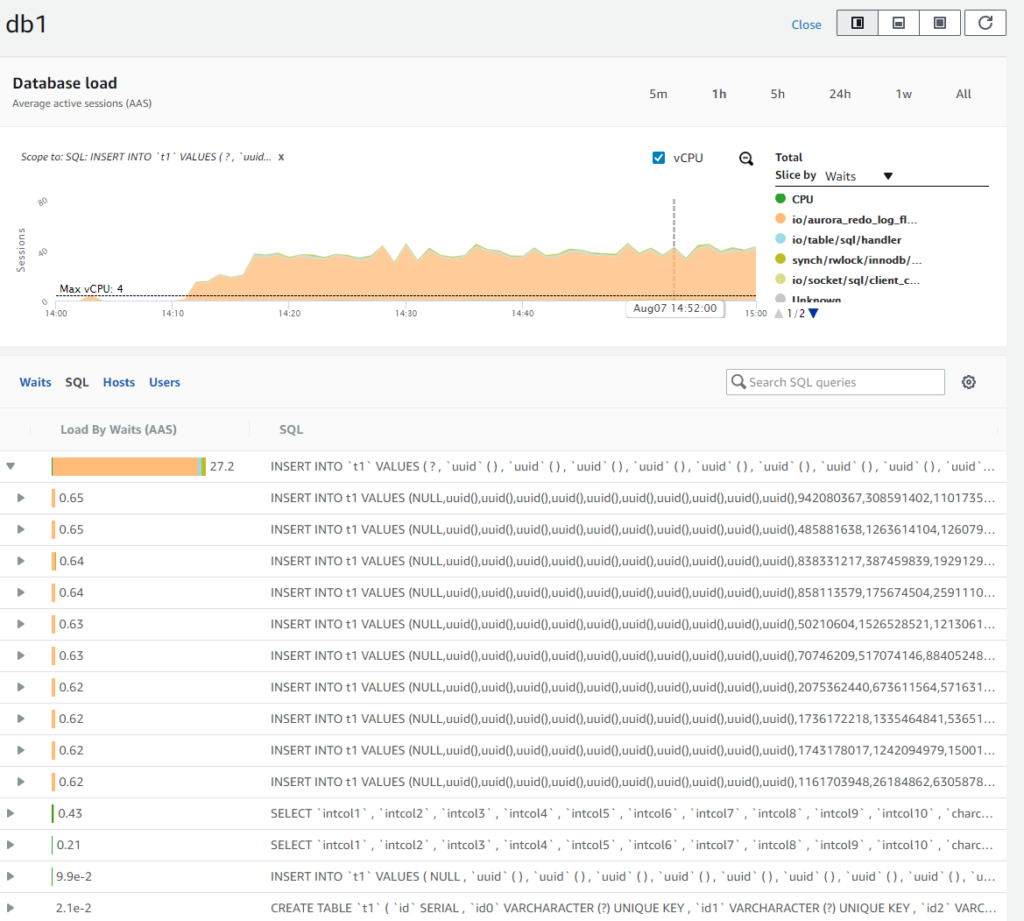Switch to the Hosts tab

pyautogui.click(x=118, y=382)
